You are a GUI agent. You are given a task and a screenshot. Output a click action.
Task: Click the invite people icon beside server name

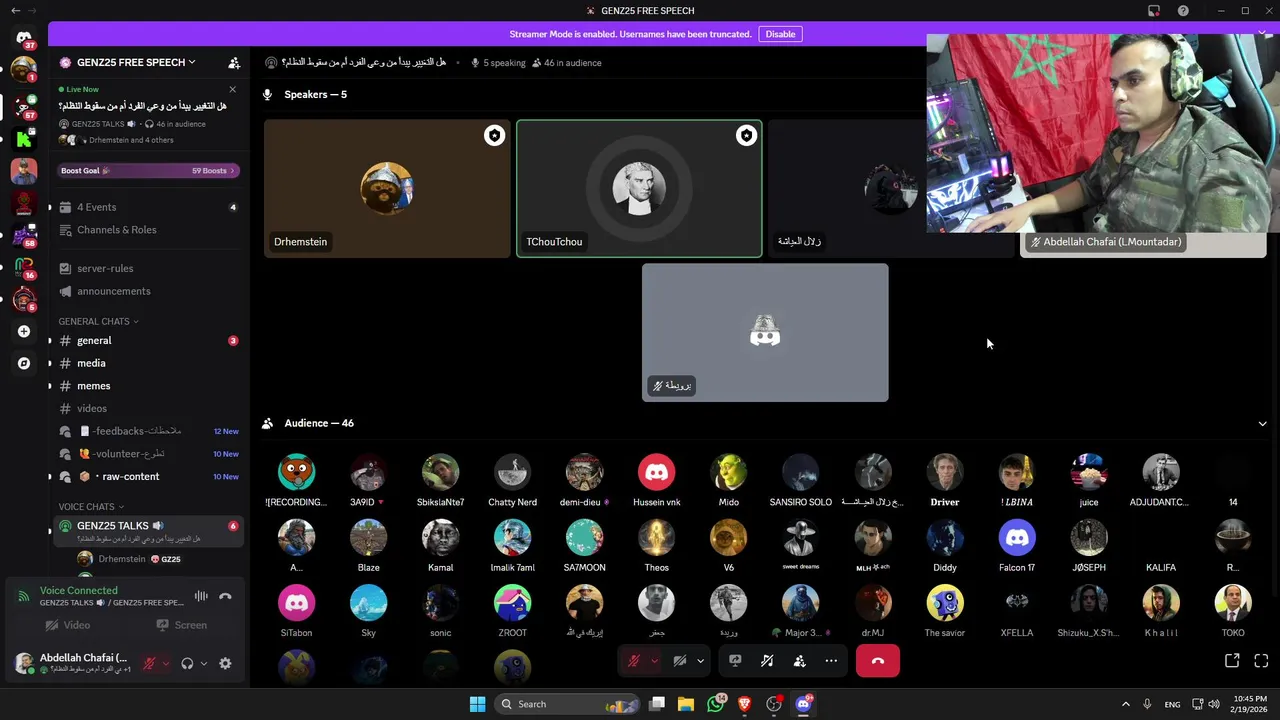[x=234, y=62]
